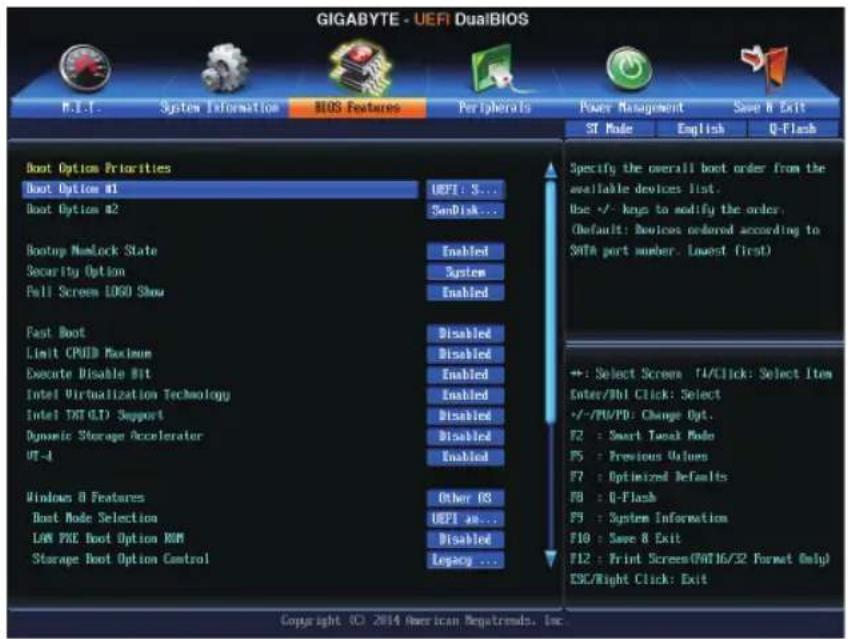Click the scrollbar up arrow
The height and width of the screenshot is (639, 848).
pyautogui.click(x=551, y=170)
